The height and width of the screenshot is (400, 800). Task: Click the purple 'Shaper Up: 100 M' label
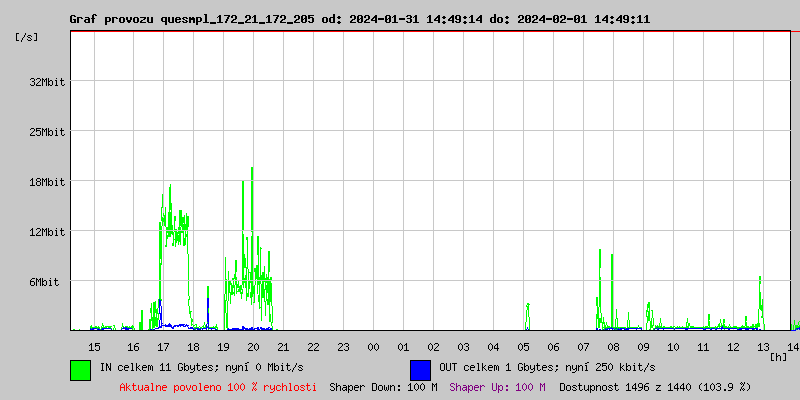[x=497, y=387]
